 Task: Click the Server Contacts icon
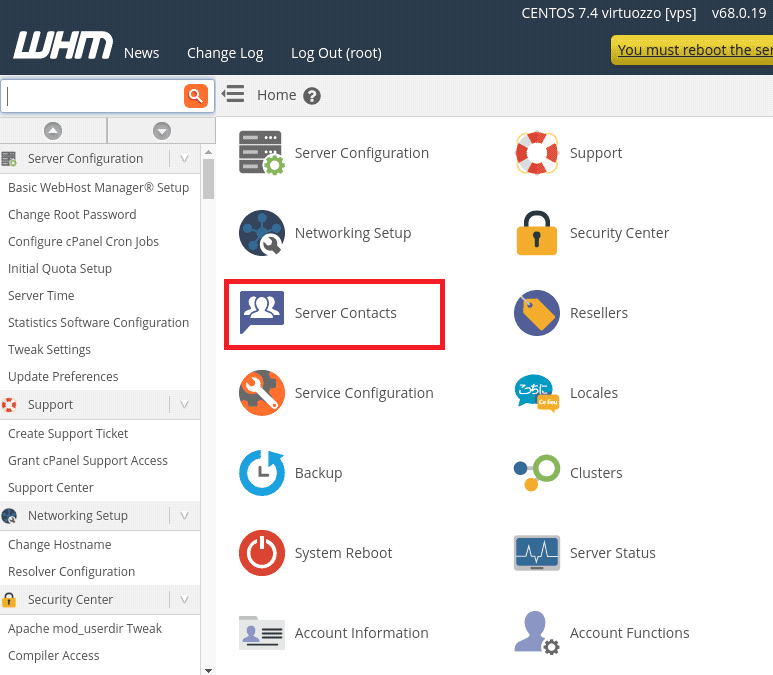click(x=261, y=313)
